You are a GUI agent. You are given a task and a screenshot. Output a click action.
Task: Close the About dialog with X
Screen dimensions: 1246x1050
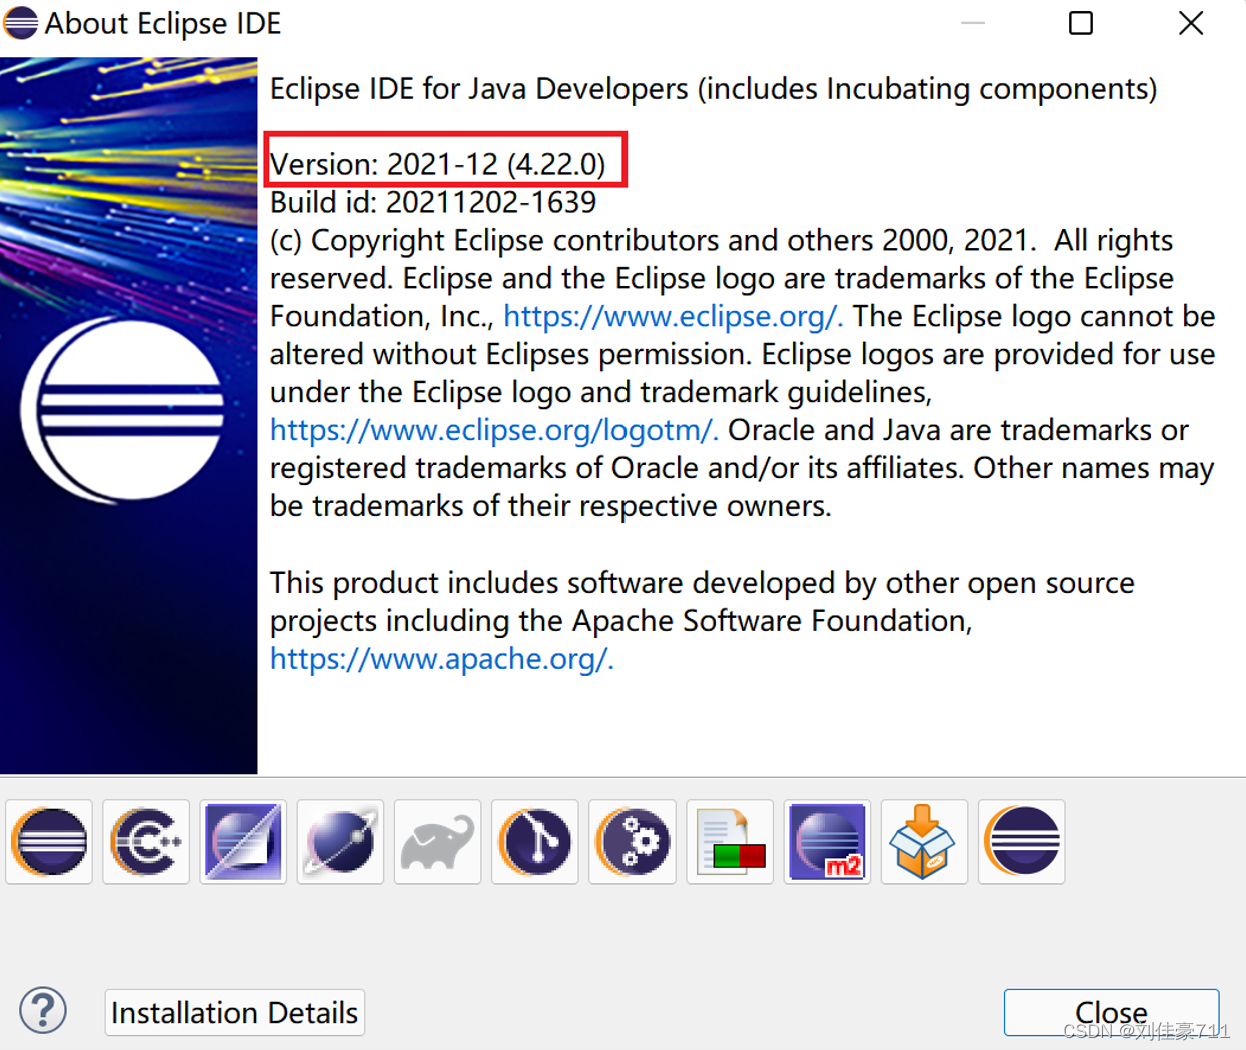click(1190, 23)
